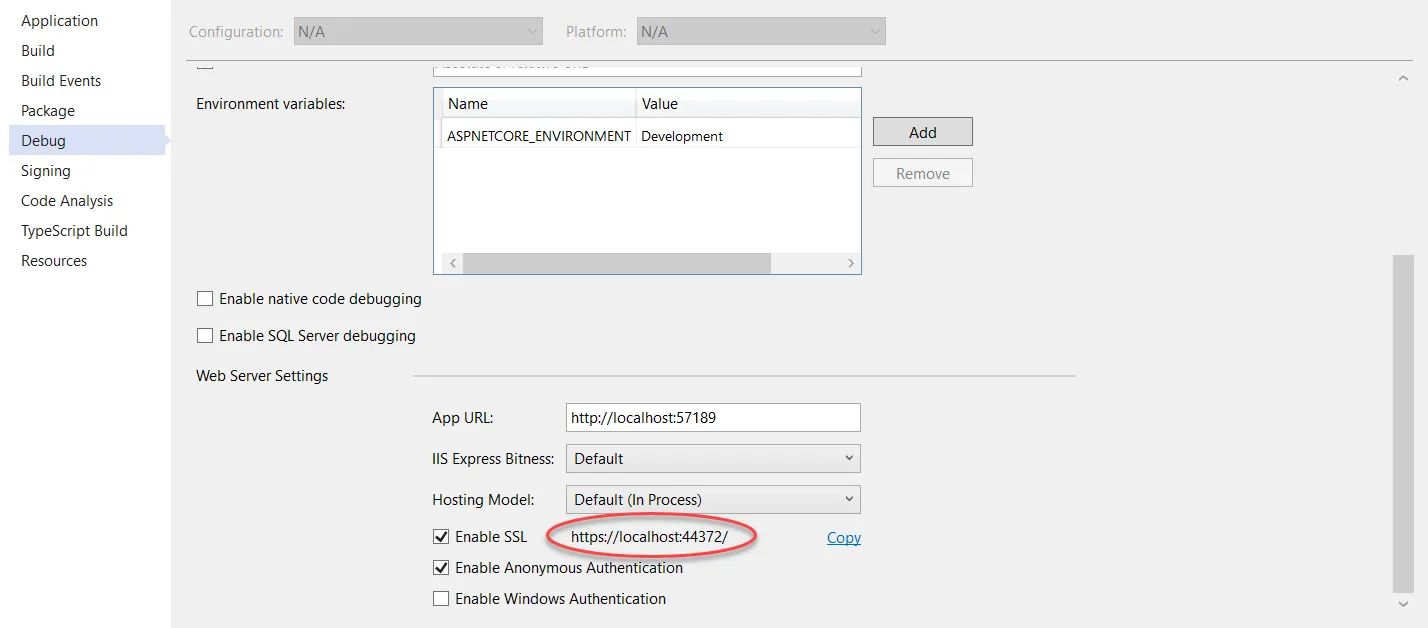Screen dimensions: 1428x628
Task: Tick Enable SQL Server debugging
Action: click(205, 336)
